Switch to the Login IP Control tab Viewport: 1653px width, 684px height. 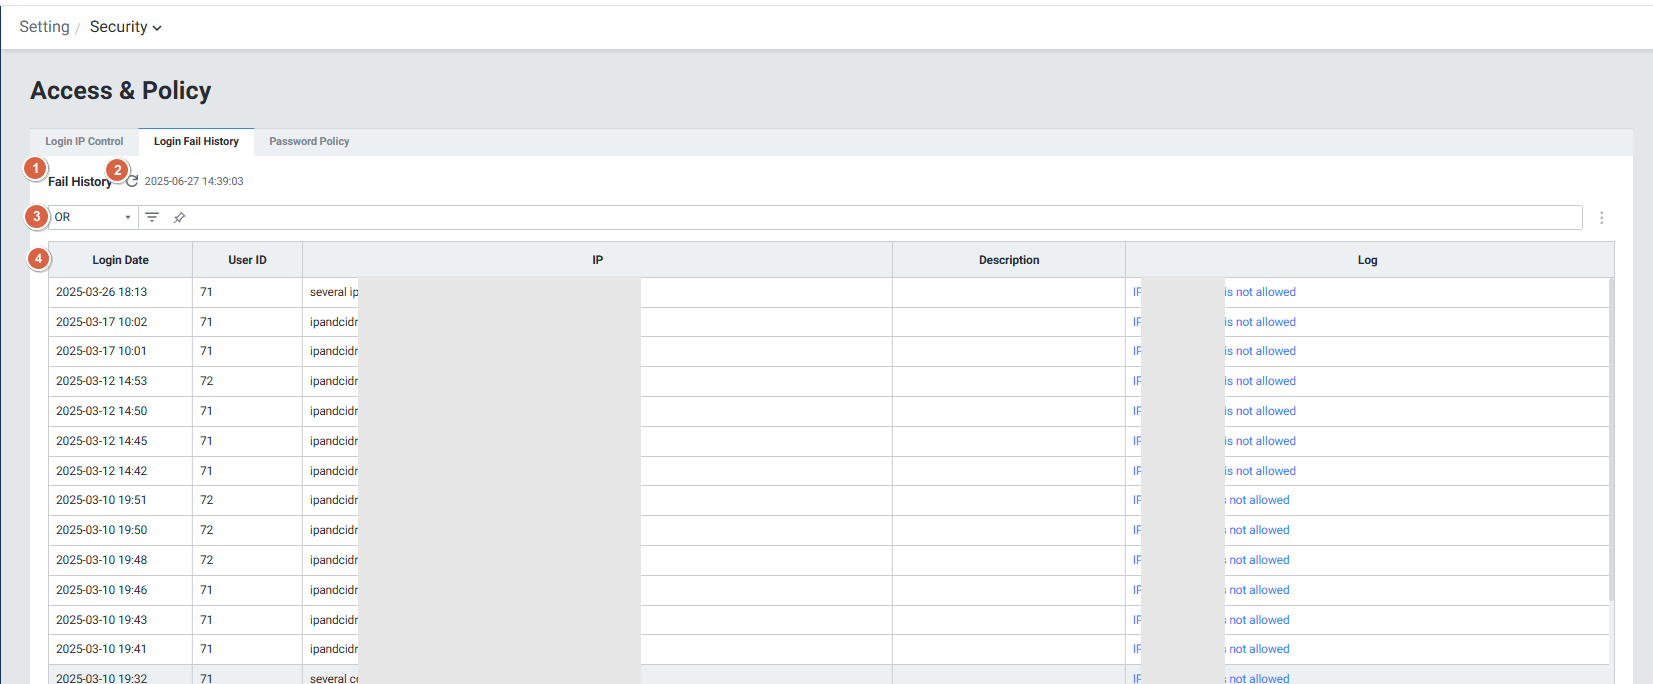(x=84, y=142)
